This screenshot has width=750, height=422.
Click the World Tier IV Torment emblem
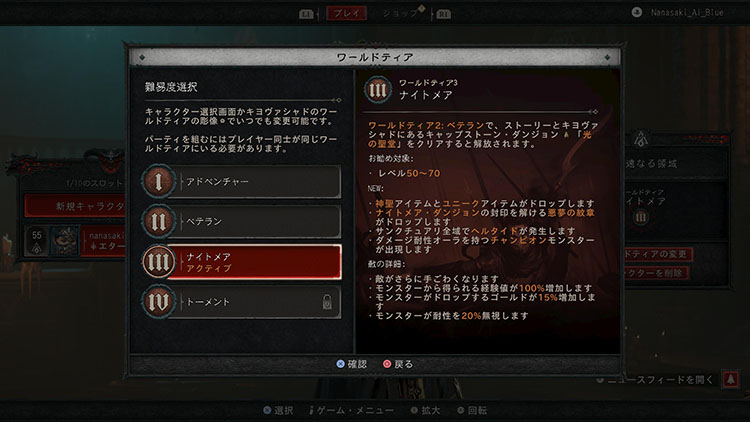(x=158, y=302)
